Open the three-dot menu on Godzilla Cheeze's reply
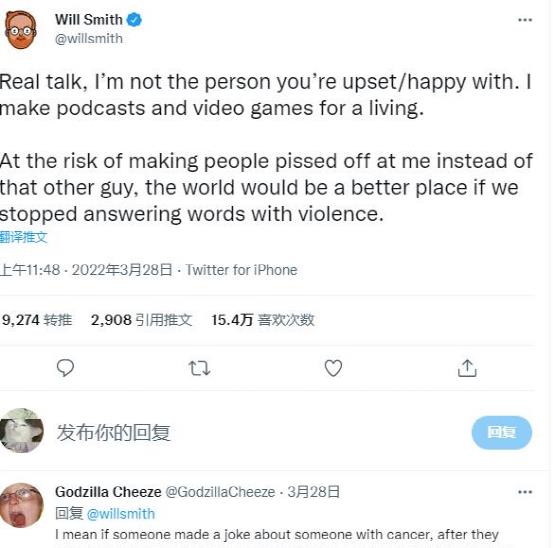 pos(525,492)
